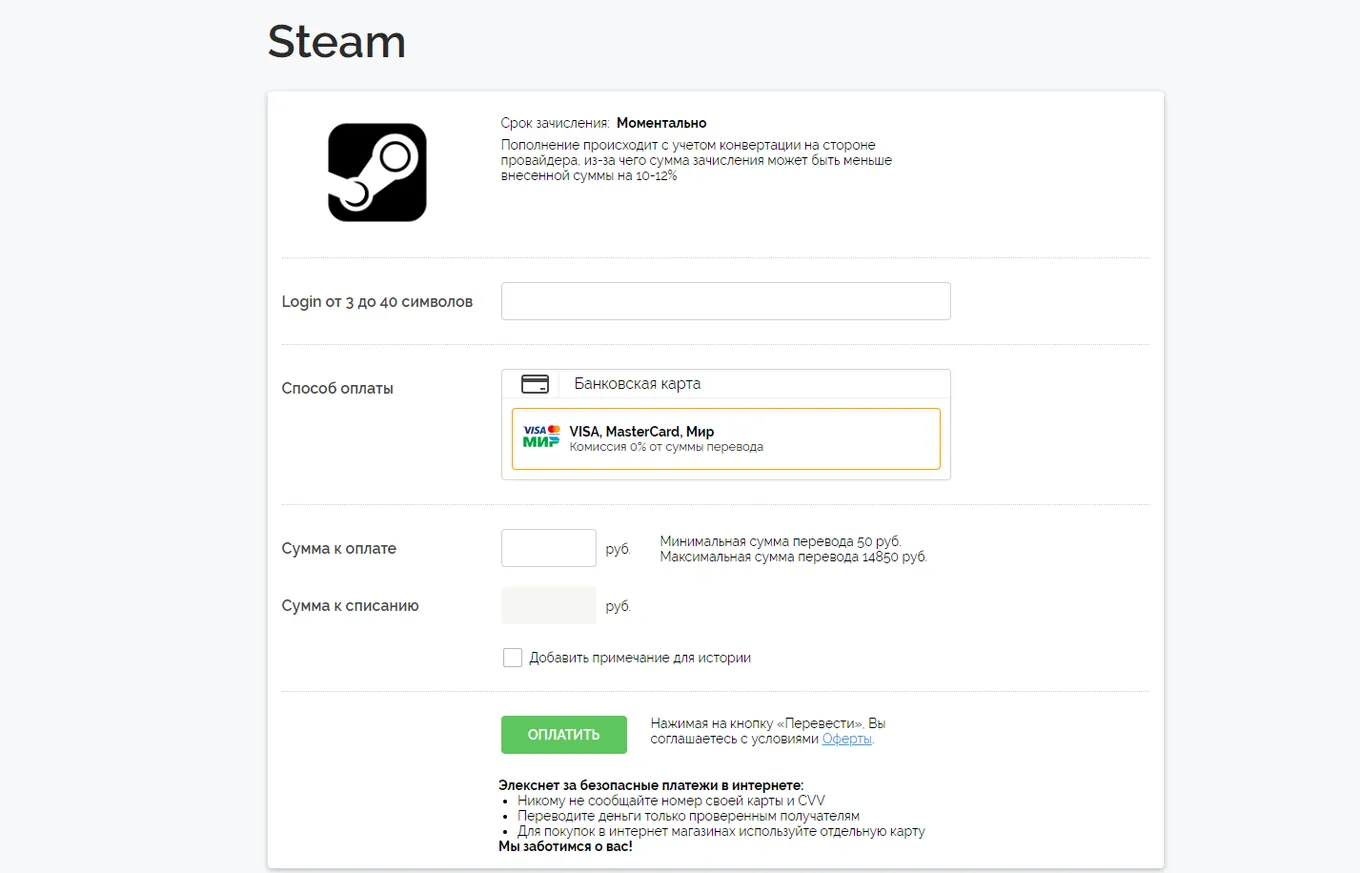
Task: Click the Visa MasterCard Mir logos
Action: 541,436
